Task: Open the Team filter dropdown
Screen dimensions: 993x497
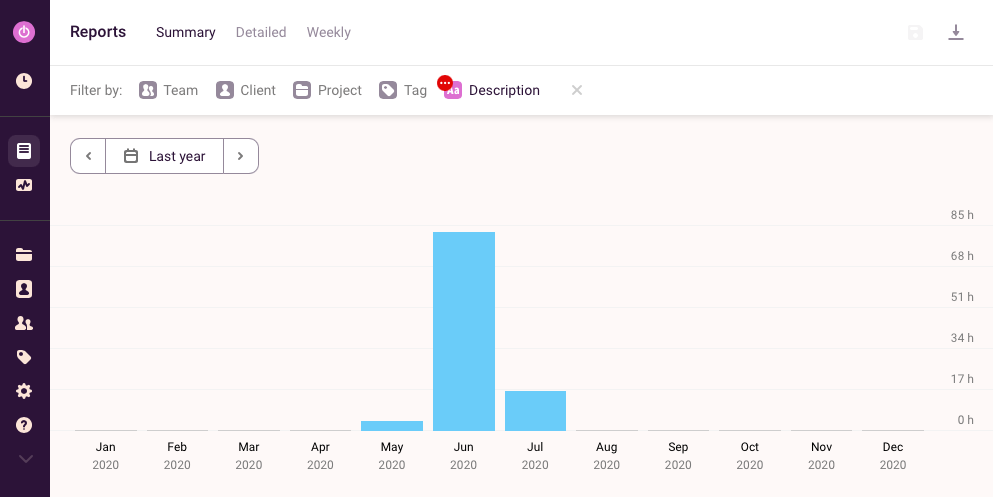Action: (x=169, y=90)
